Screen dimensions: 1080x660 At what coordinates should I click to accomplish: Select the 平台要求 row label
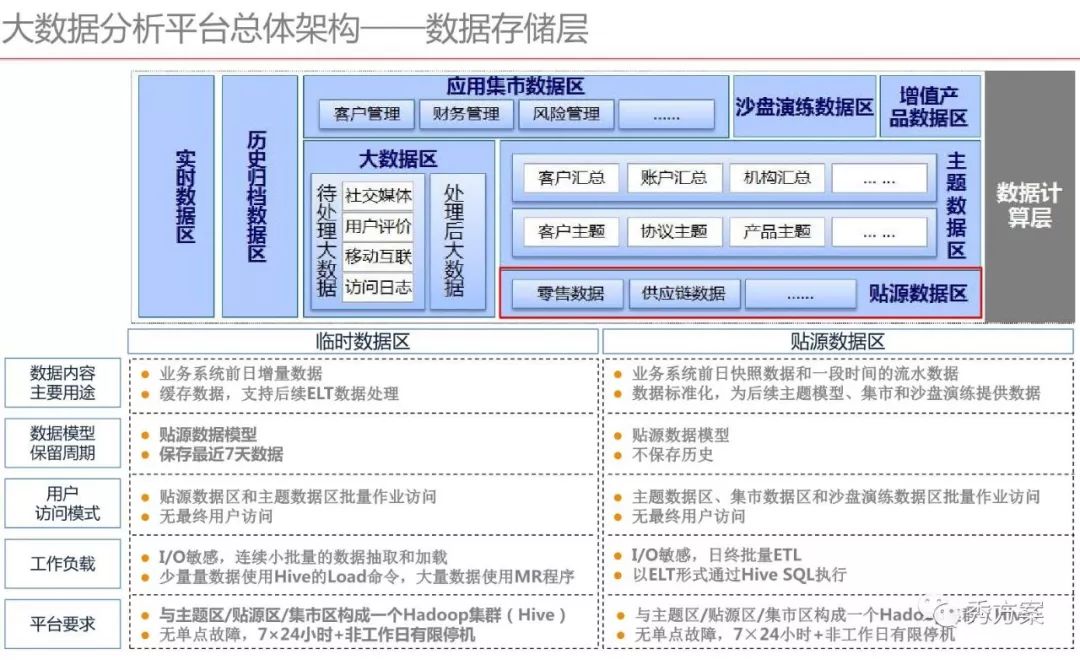click(x=63, y=624)
